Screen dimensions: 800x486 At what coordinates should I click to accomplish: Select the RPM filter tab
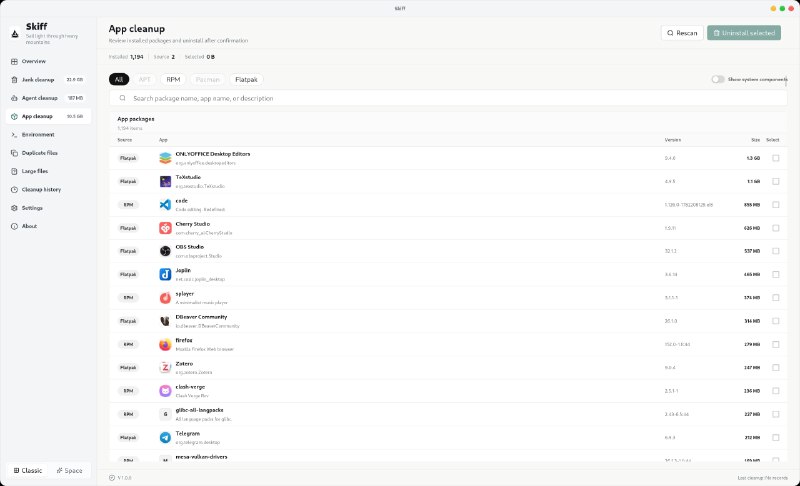(173, 80)
